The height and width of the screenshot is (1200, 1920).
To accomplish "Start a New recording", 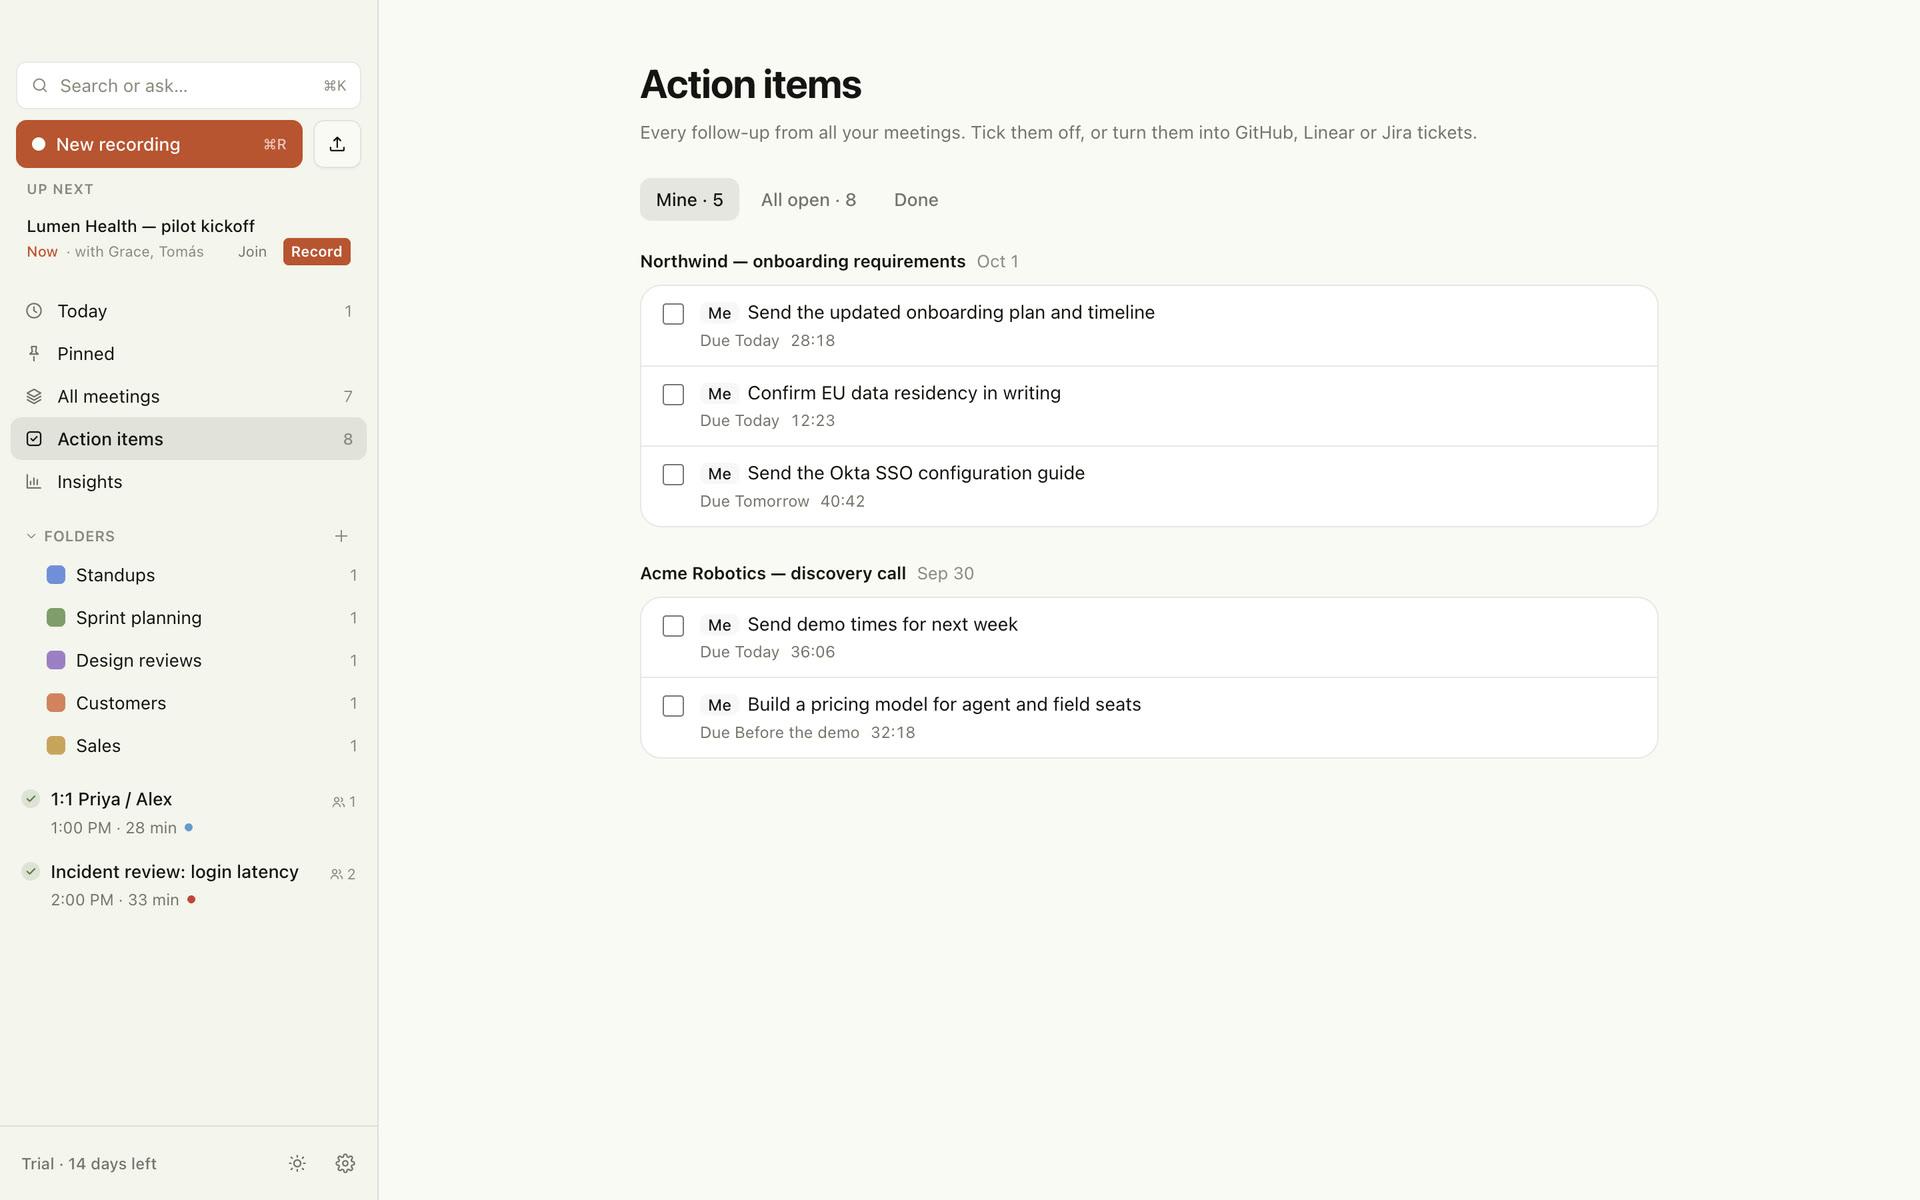I will click(x=159, y=144).
